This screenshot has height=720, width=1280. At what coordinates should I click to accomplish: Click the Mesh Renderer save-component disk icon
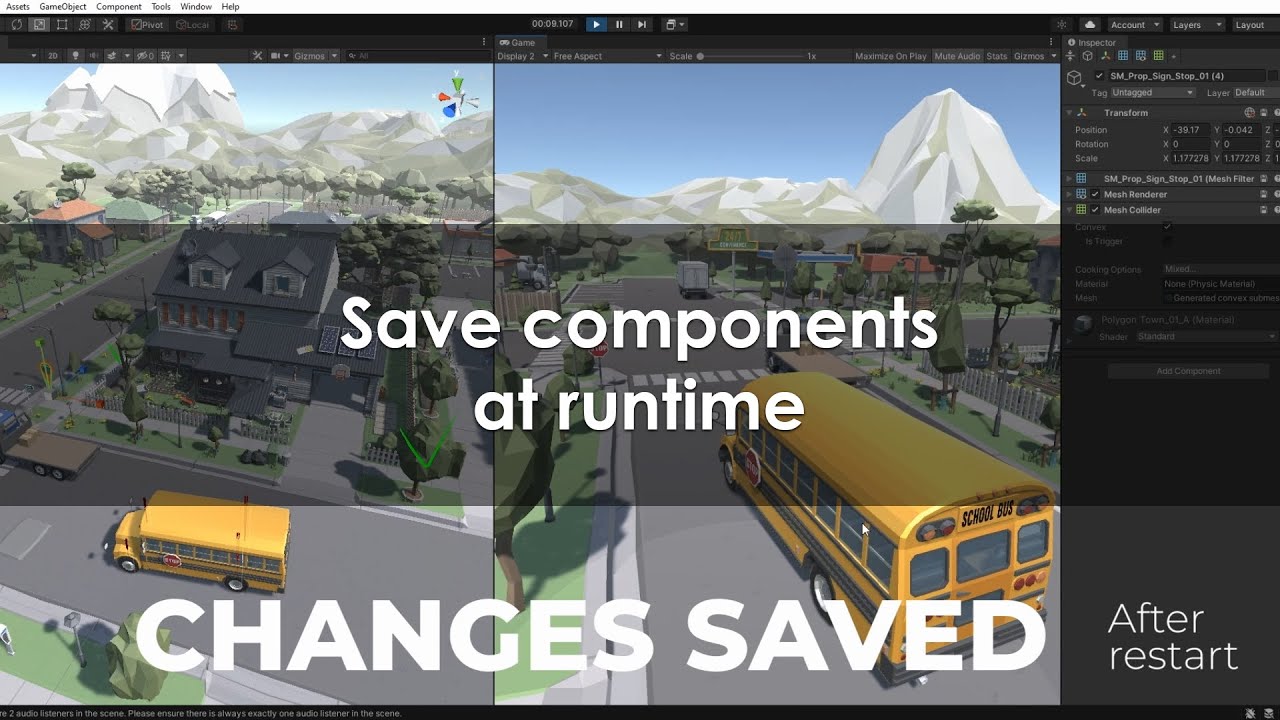(x=1263, y=194)
